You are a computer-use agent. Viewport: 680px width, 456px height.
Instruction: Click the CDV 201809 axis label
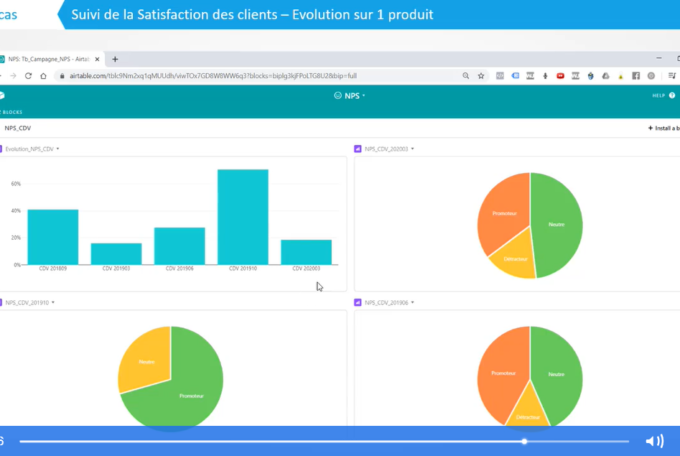click(53, 269)
